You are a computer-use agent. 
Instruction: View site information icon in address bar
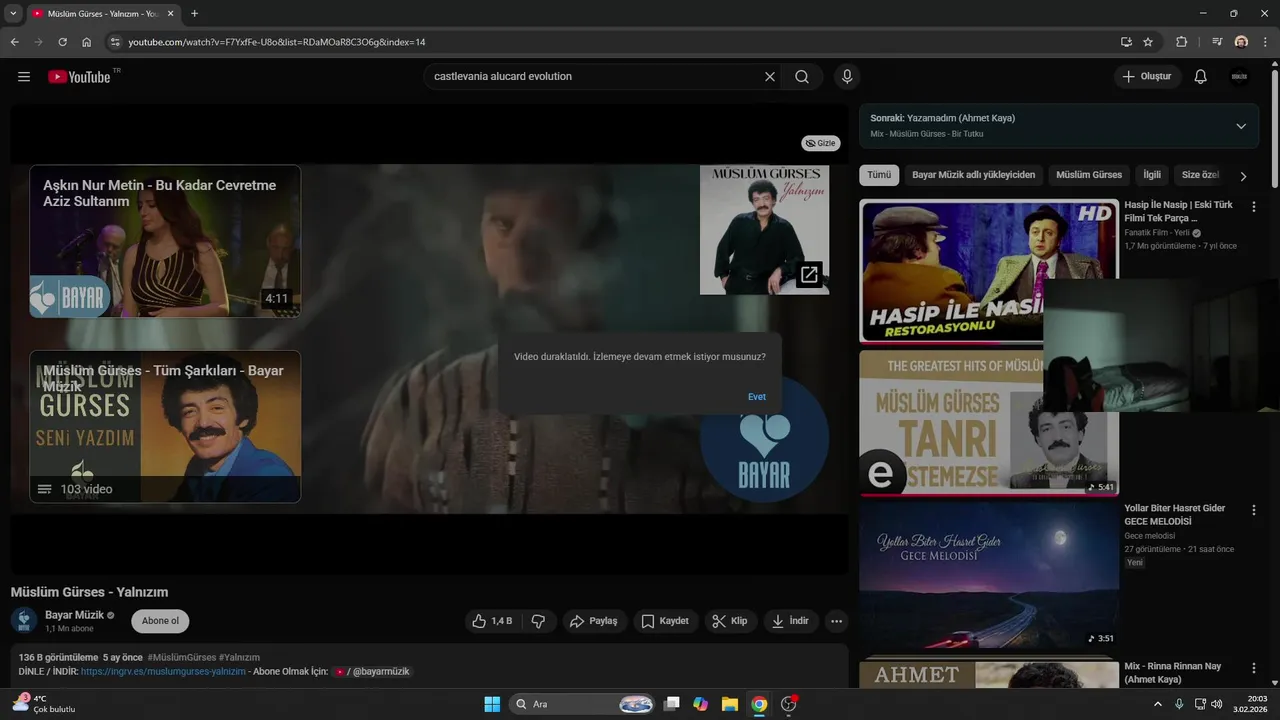tap(115, 42)
